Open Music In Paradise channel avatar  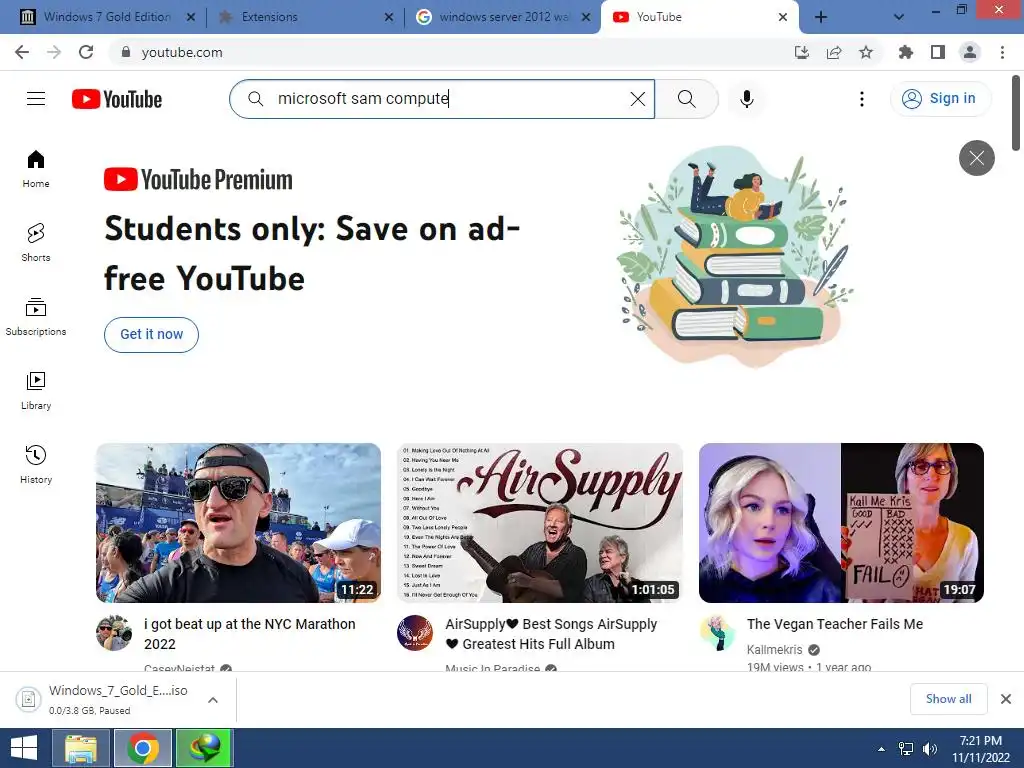tap(415, 633)
